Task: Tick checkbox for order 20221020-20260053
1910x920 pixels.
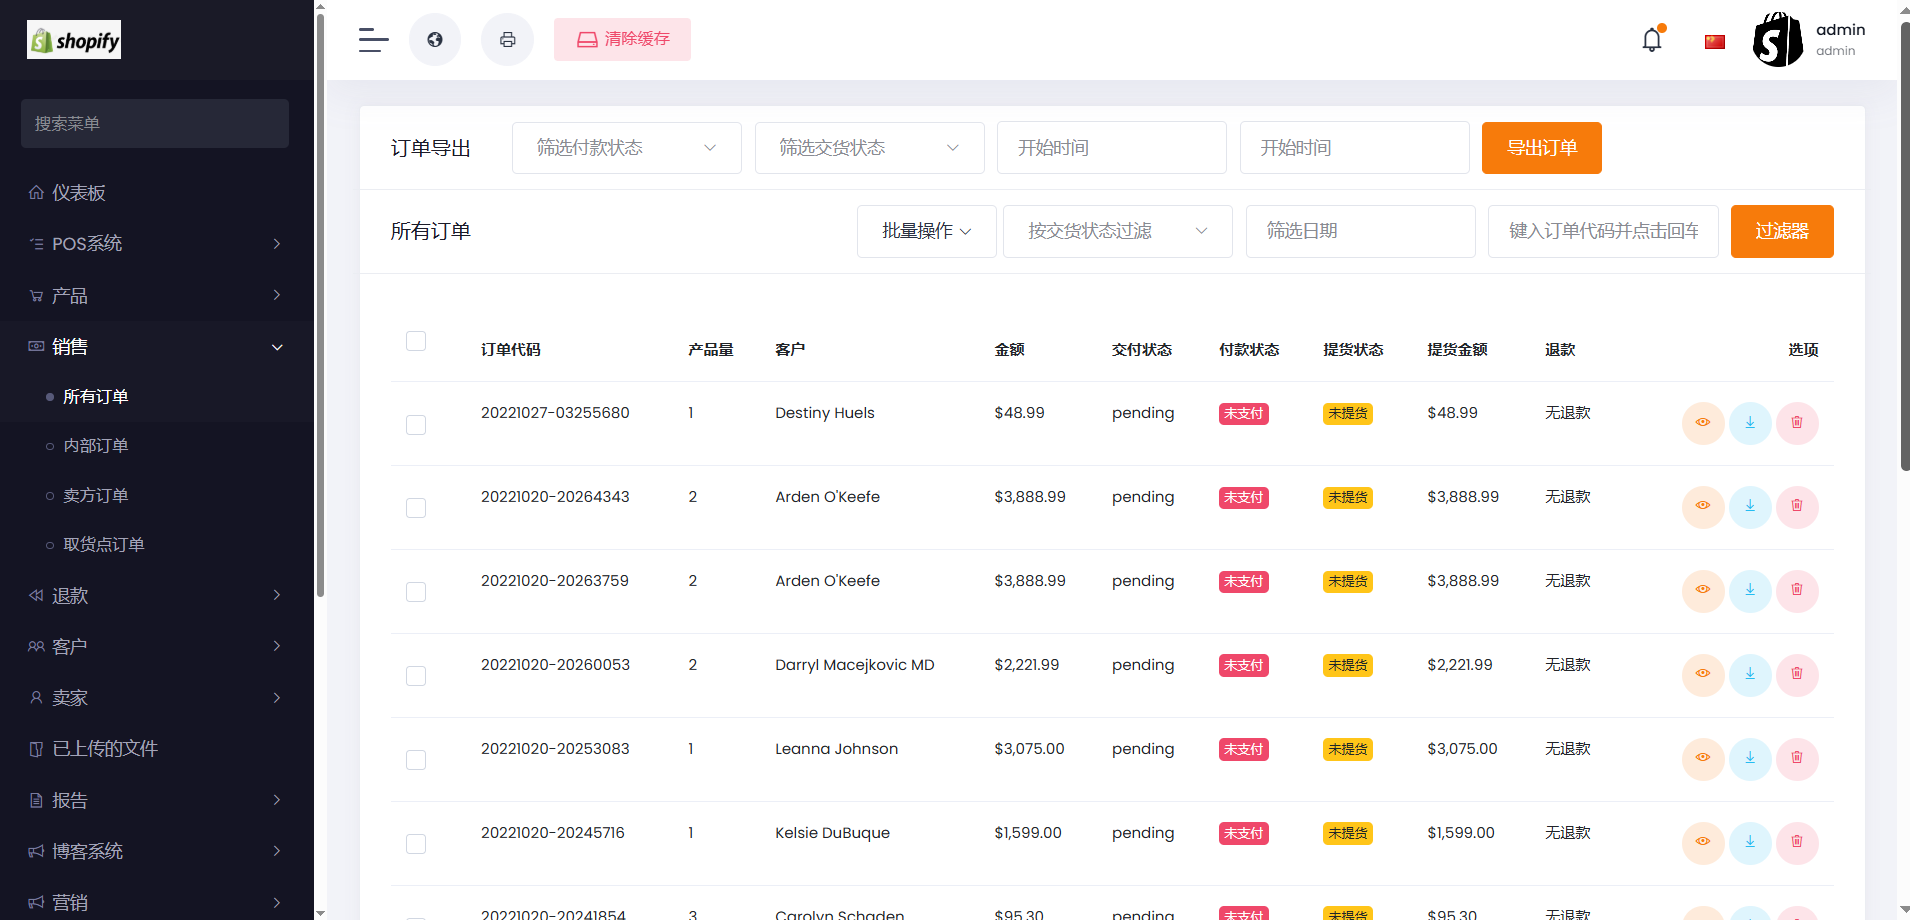Action: 416,676
